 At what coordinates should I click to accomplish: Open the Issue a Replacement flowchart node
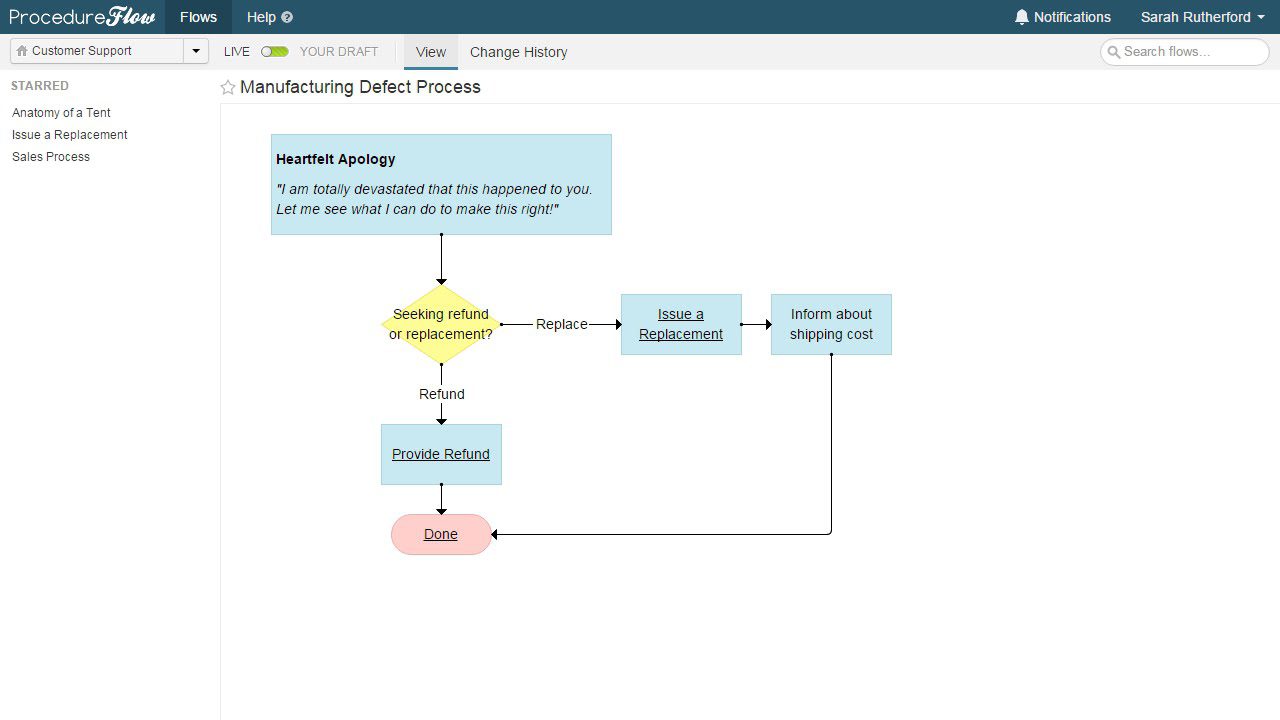coord(681,324)
